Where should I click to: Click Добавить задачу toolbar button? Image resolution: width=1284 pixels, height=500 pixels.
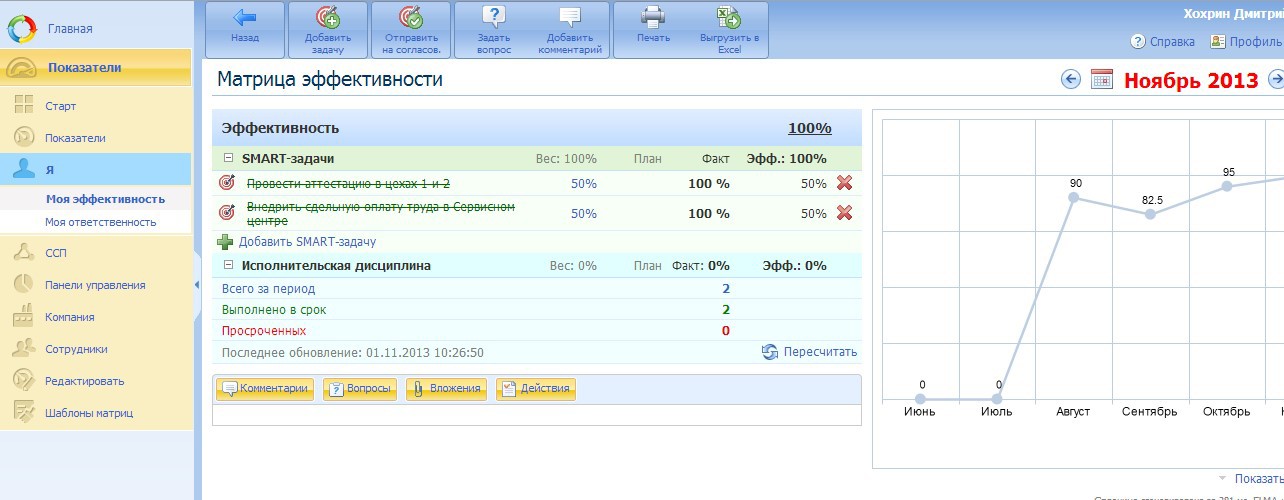[328, 29]
